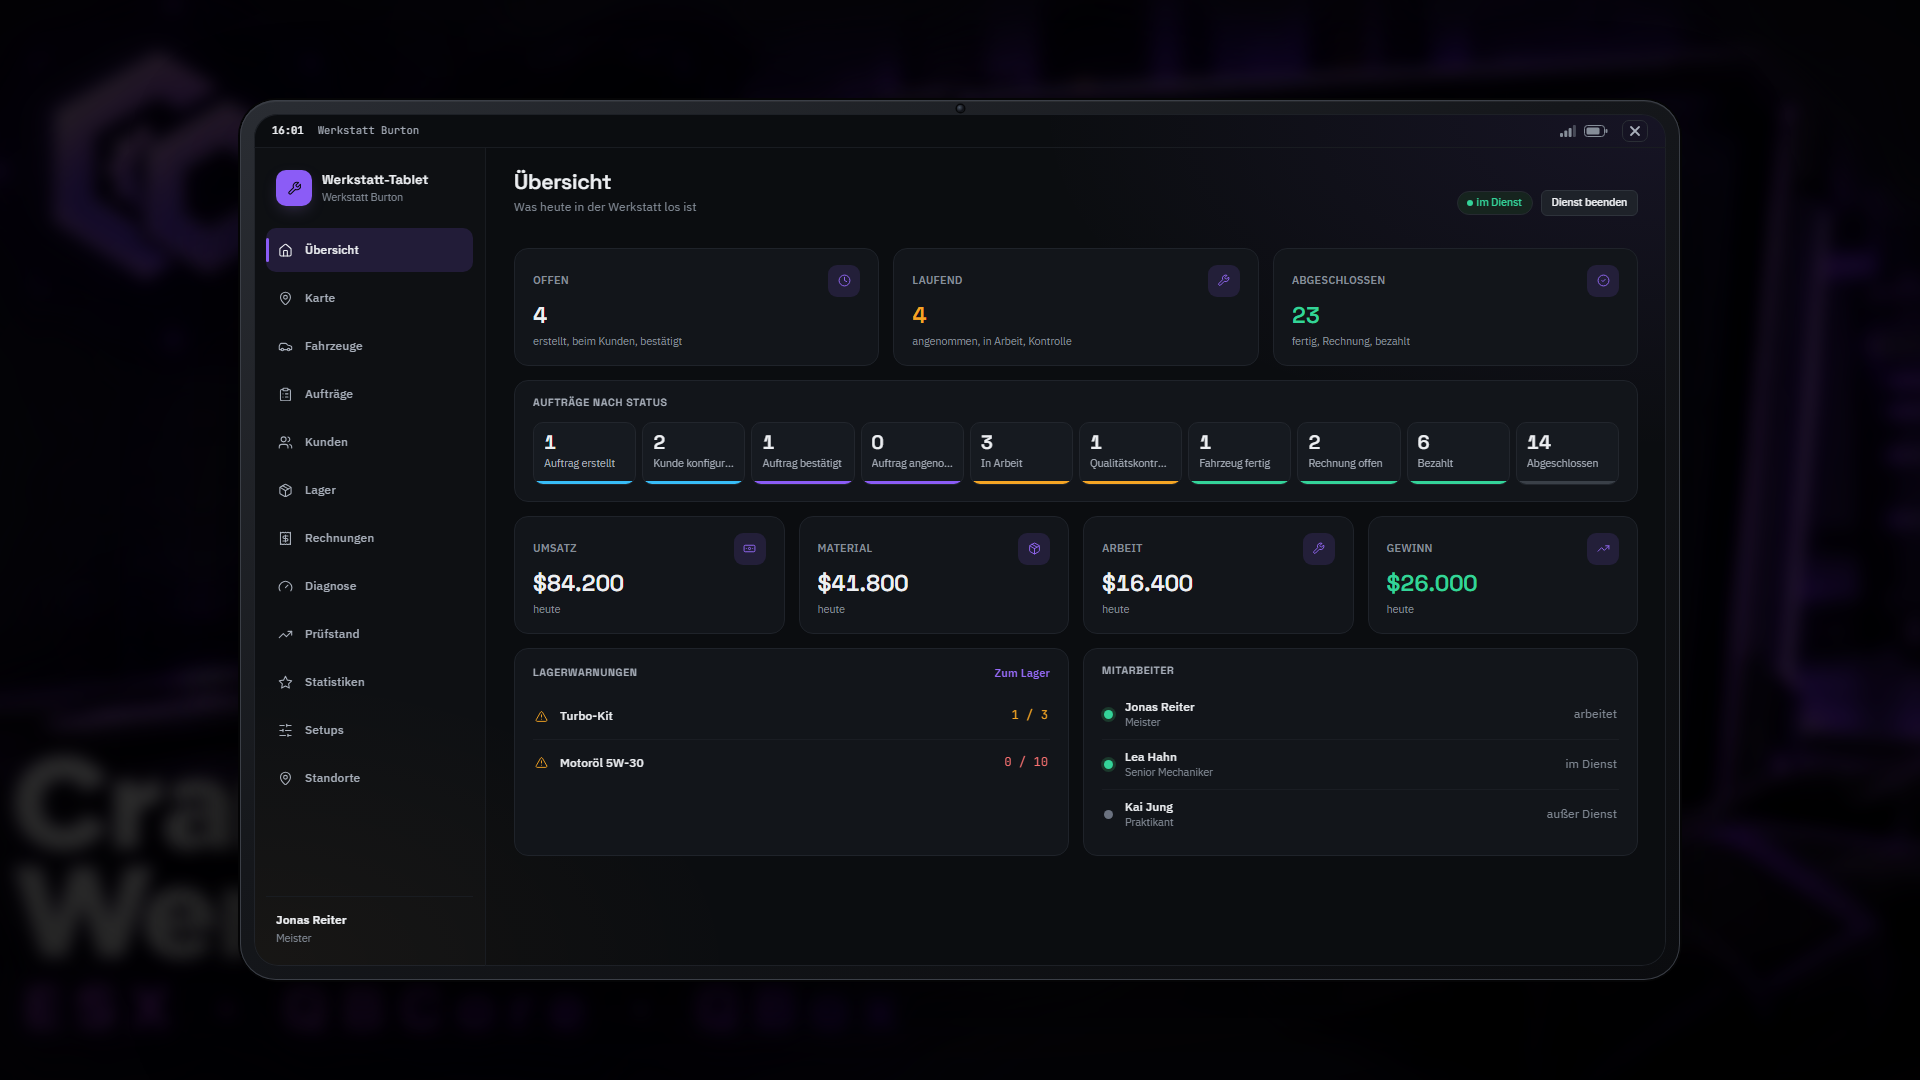
Task: Follow the Zum Lager link
Action: pyautogui.click(x=1021, y=673)
